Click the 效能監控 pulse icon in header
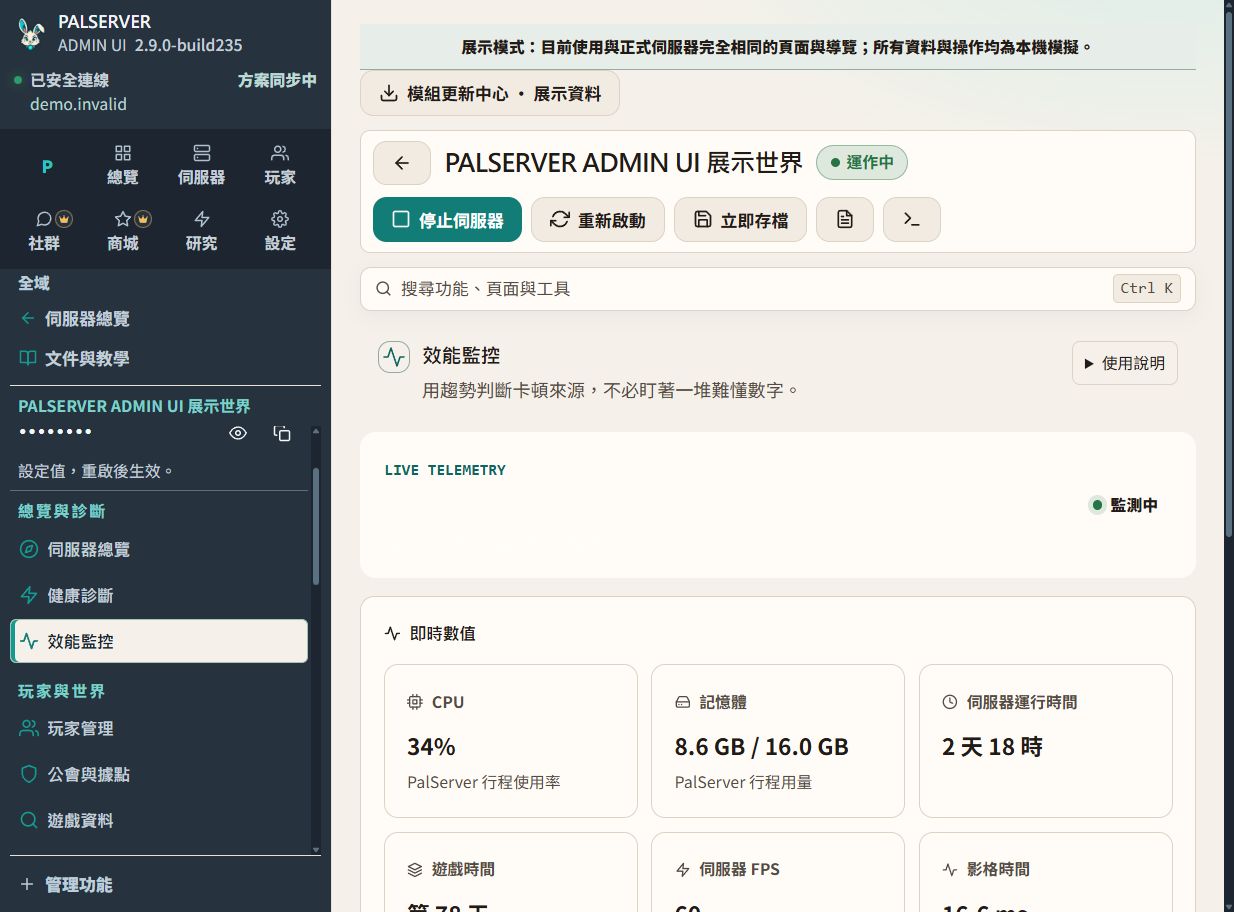1234x912 pixels. [x=394, y=357]
